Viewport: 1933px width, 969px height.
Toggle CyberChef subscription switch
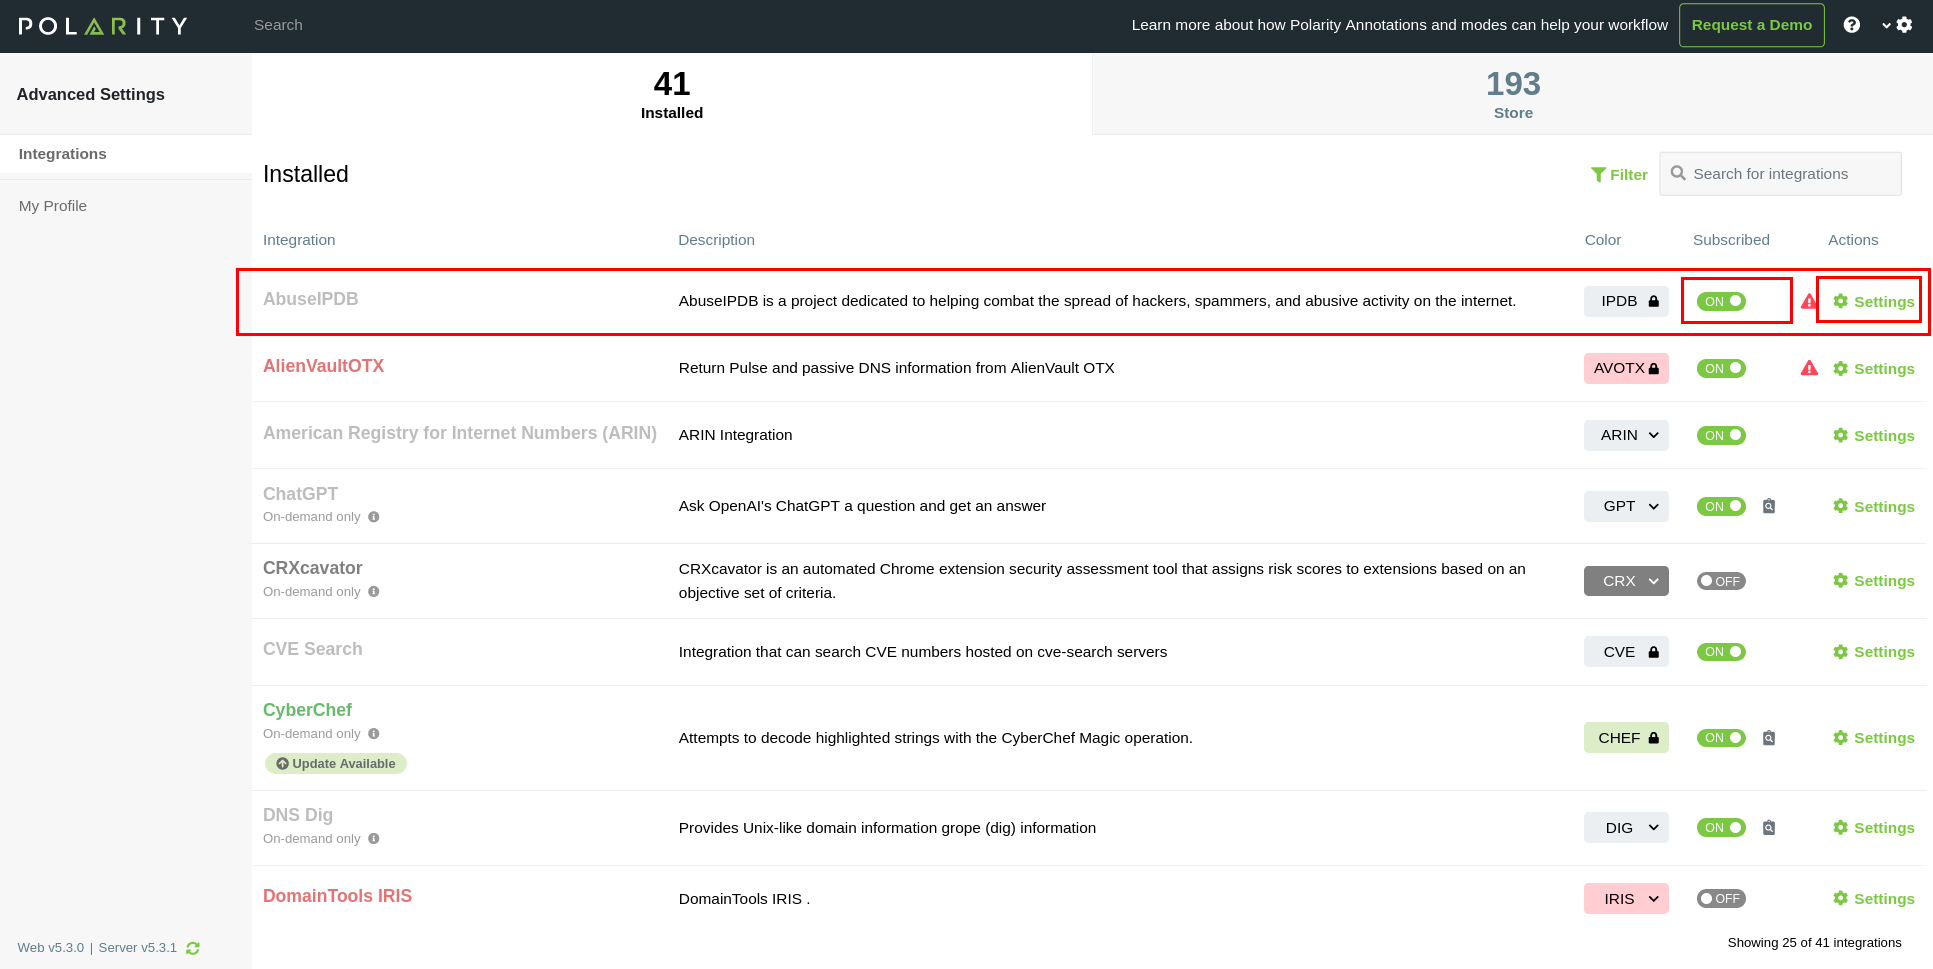[1721, 738]
